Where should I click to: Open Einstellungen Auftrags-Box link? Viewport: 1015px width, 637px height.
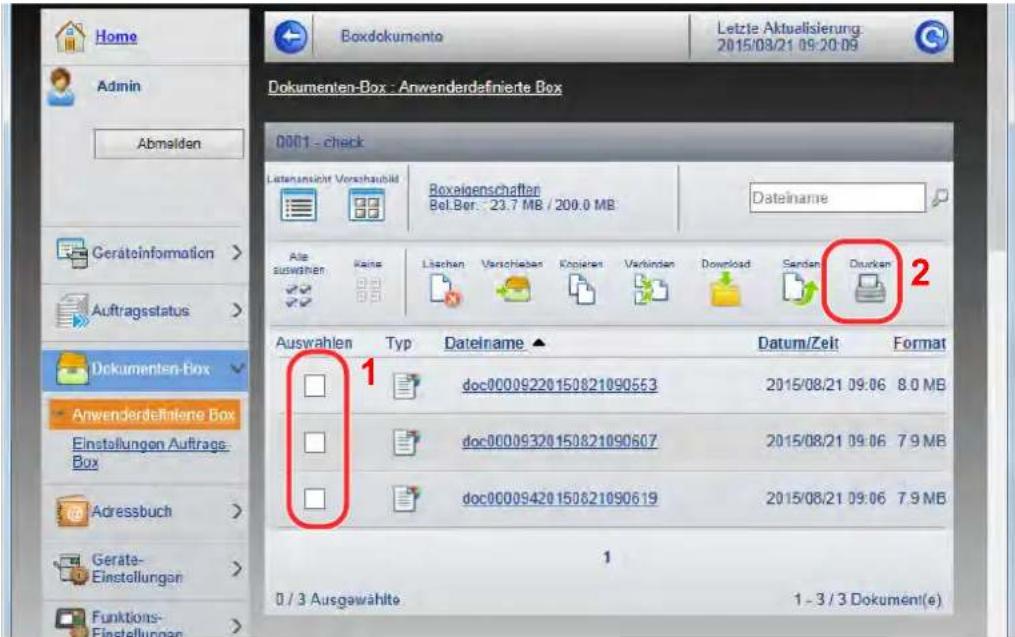(150, 453)
